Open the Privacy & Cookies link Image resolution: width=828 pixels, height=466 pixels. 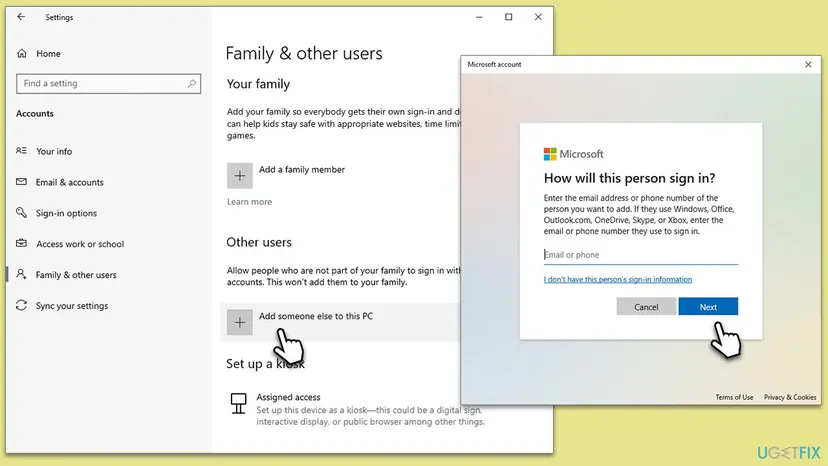point(790,397)
